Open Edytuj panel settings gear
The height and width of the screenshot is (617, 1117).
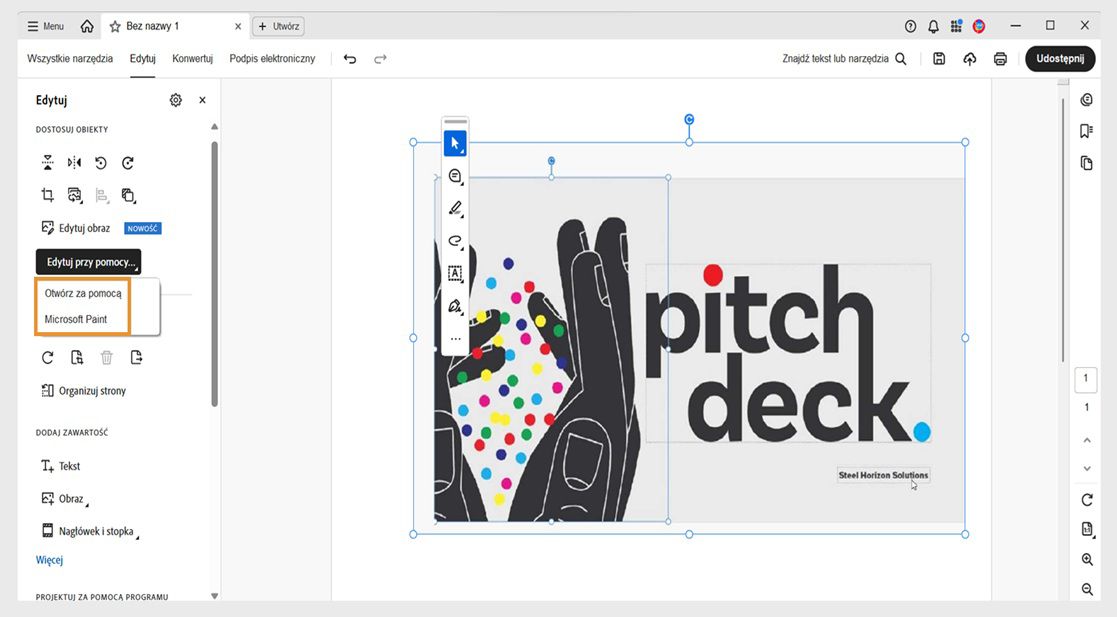pos(175,100)
